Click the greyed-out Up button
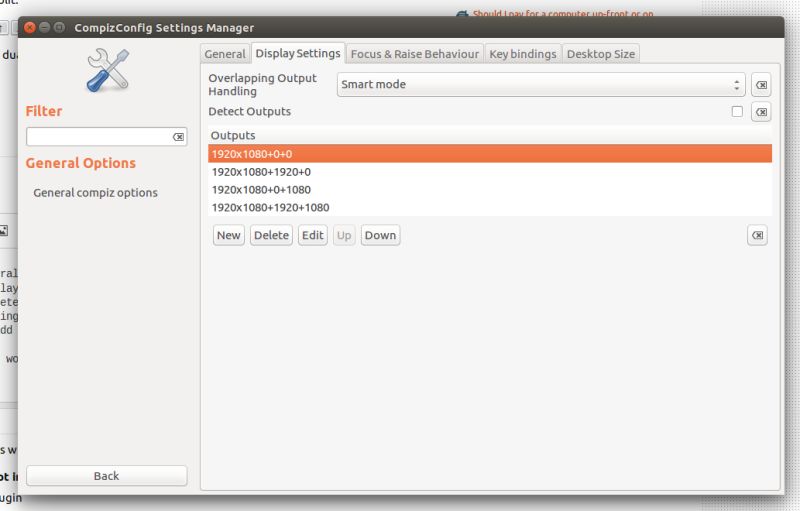Viewport: 800px width, 511px height. click(x=344, y=235)
